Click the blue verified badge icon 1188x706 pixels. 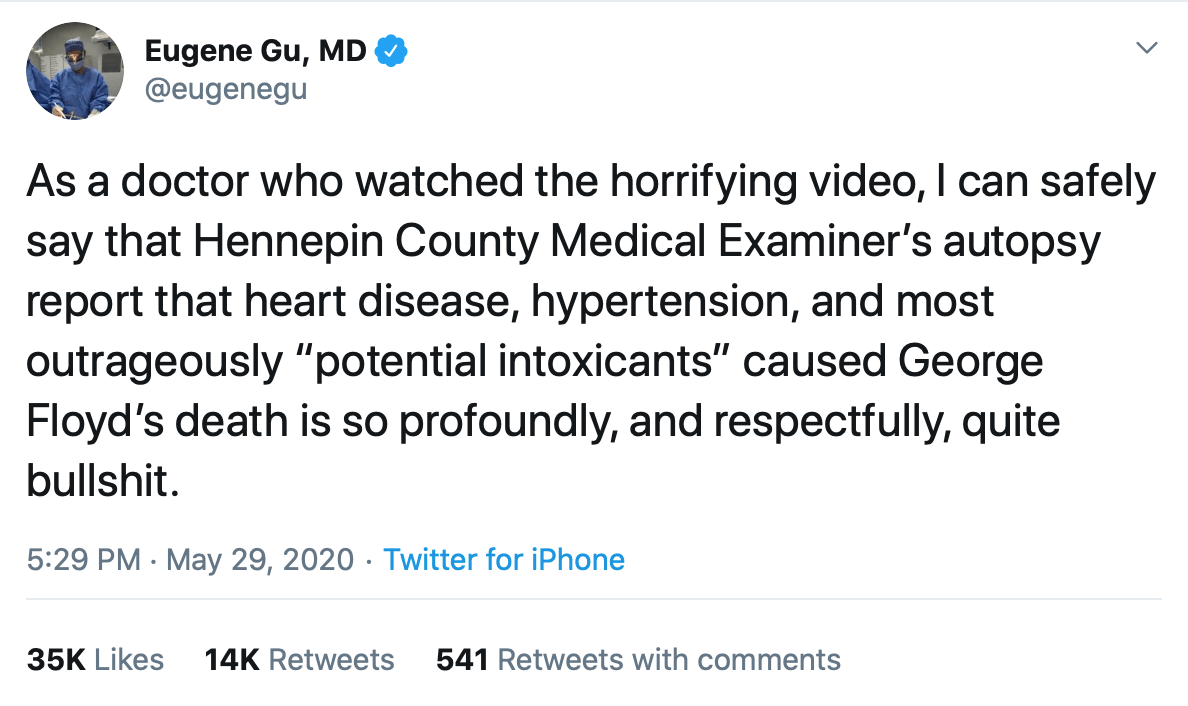[x=392, y=51]
